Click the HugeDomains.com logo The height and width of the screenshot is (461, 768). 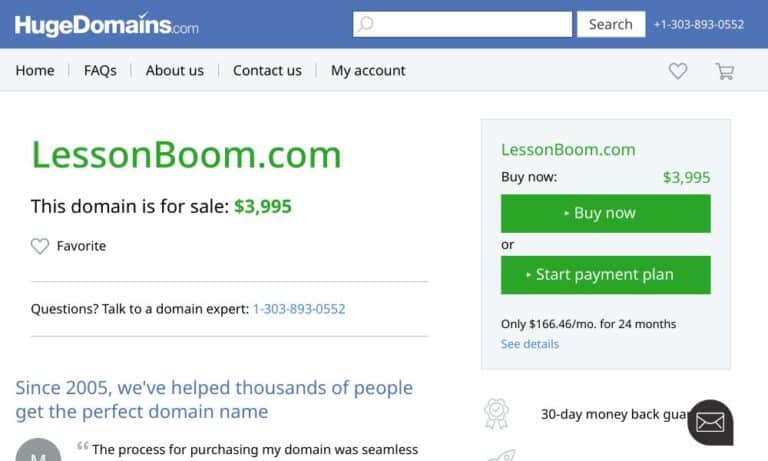[x=106, y=24]
